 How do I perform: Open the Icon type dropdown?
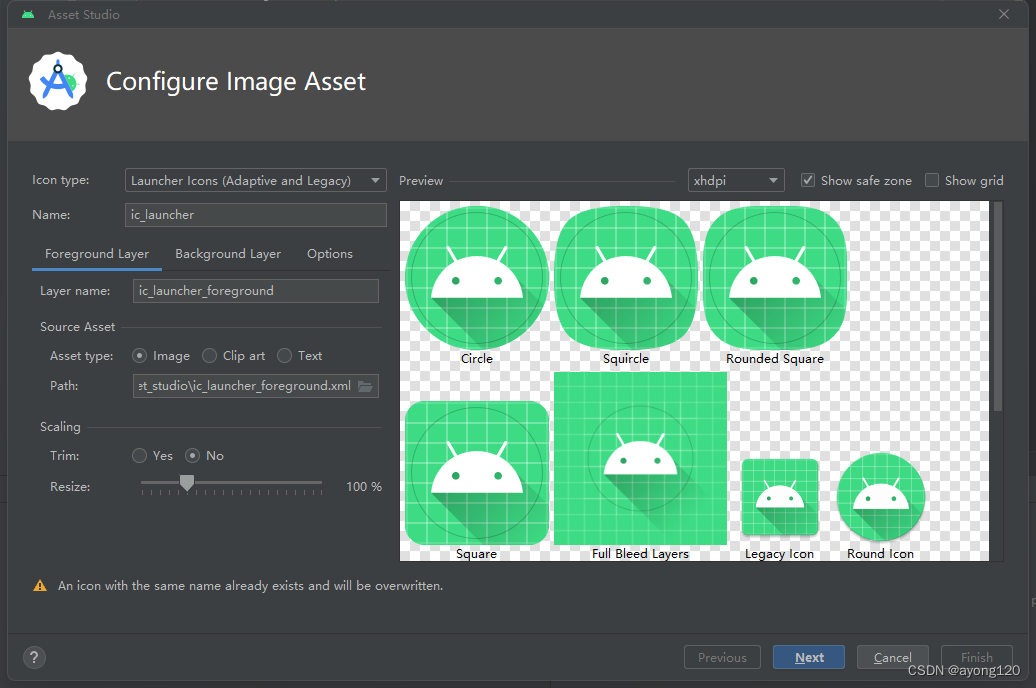point(256,180)
